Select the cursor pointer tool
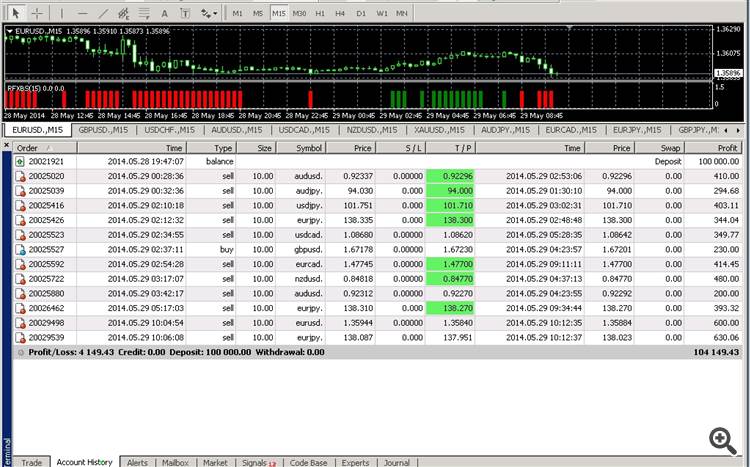Viewport: 750px width, 467px height. tap(15, 13)
